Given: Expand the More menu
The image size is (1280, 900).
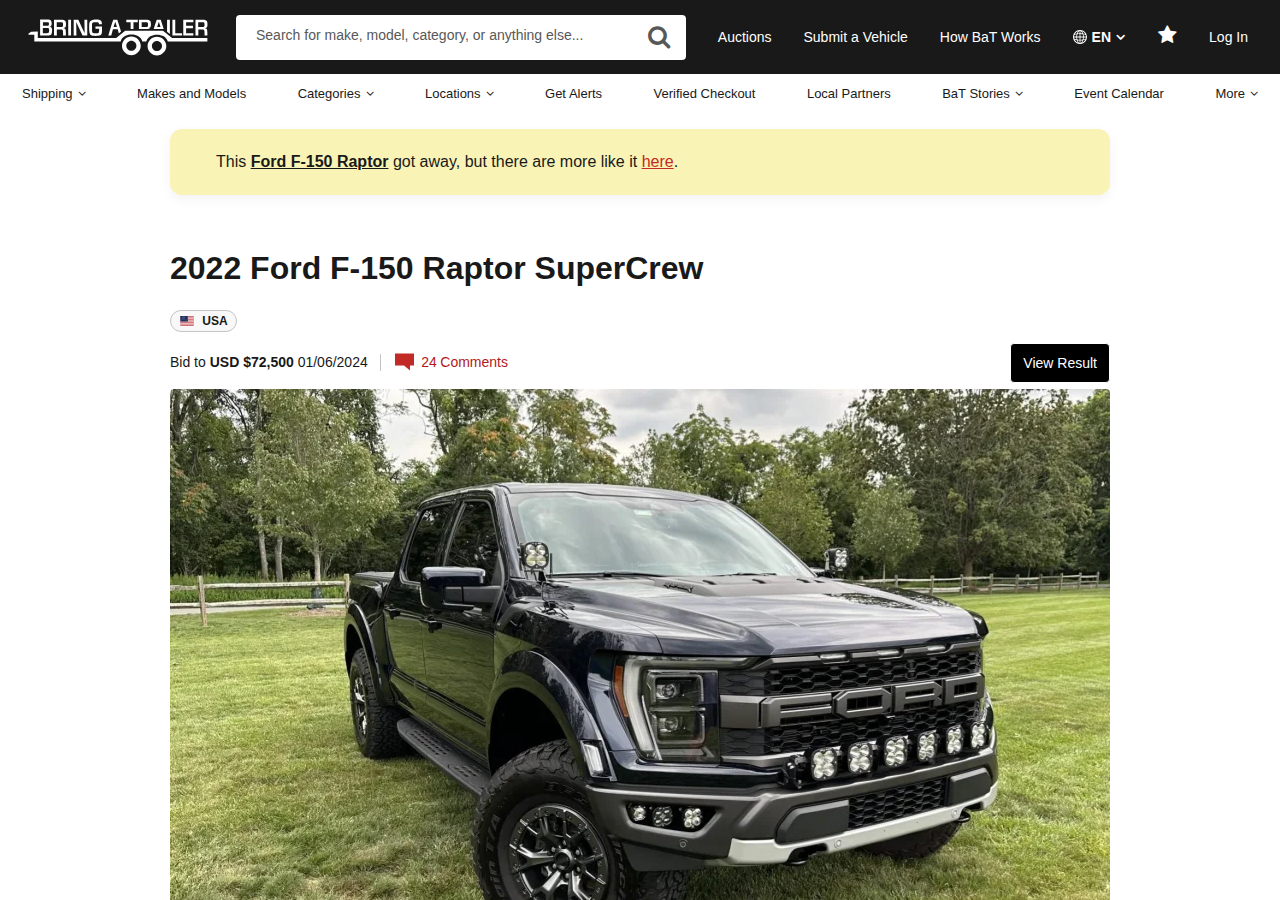Looking at the screenshot, I should [x=1236, y=93].
